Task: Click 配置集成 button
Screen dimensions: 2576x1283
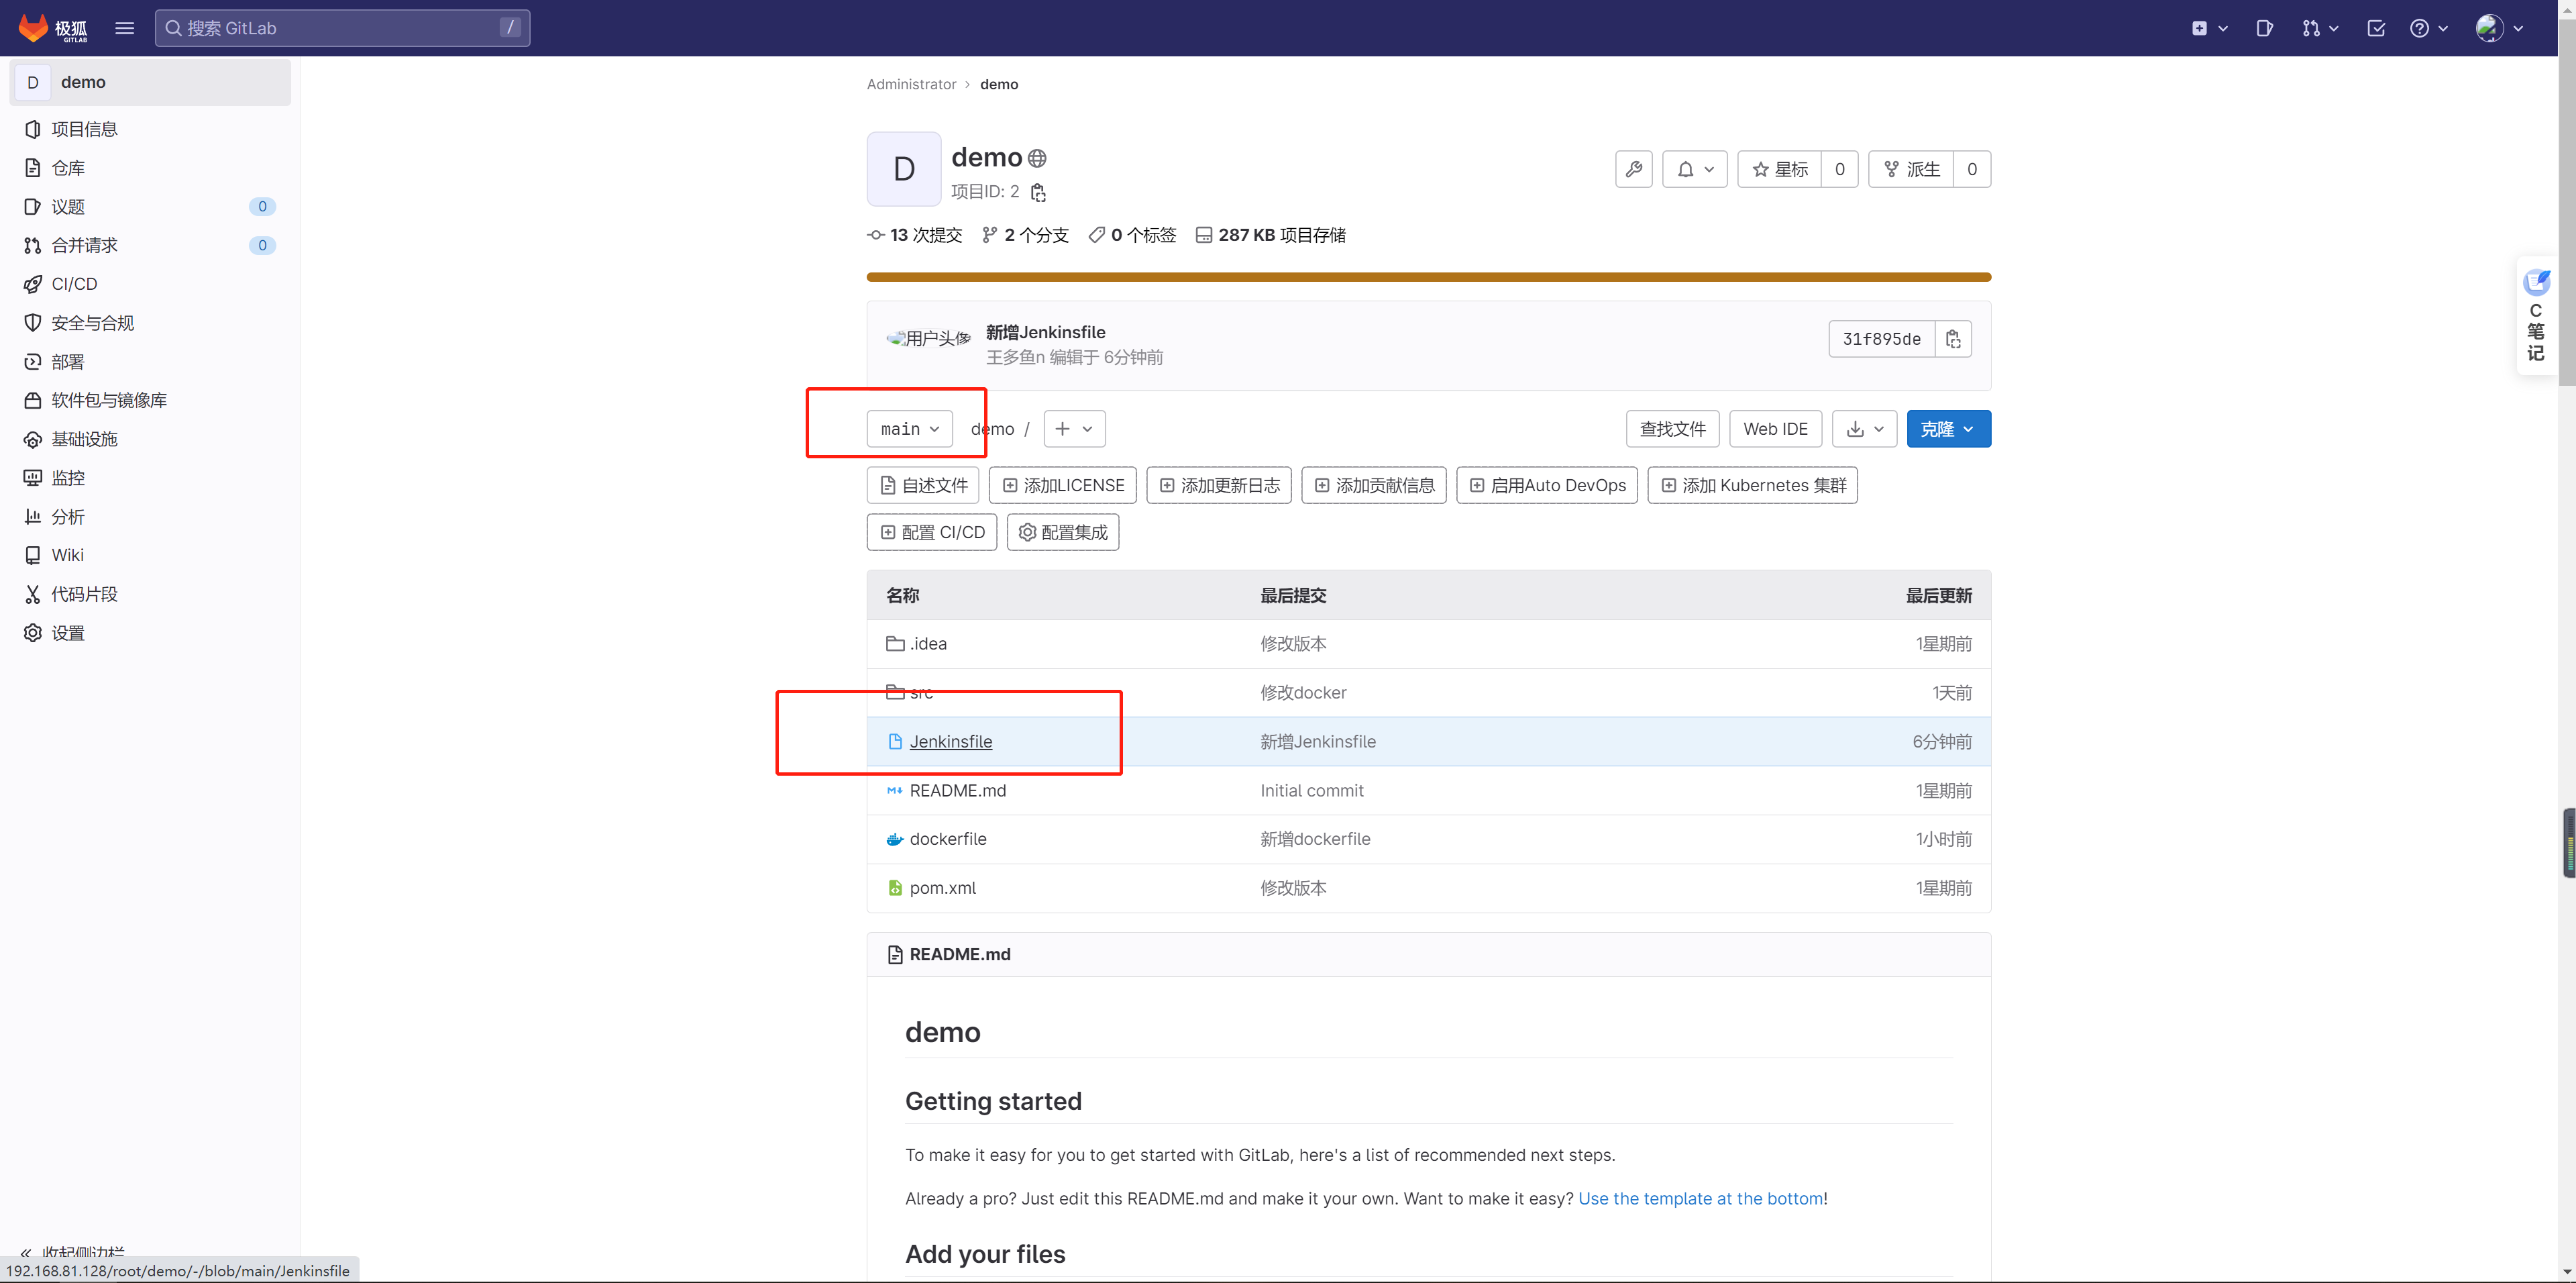Action: (1062, 532)
